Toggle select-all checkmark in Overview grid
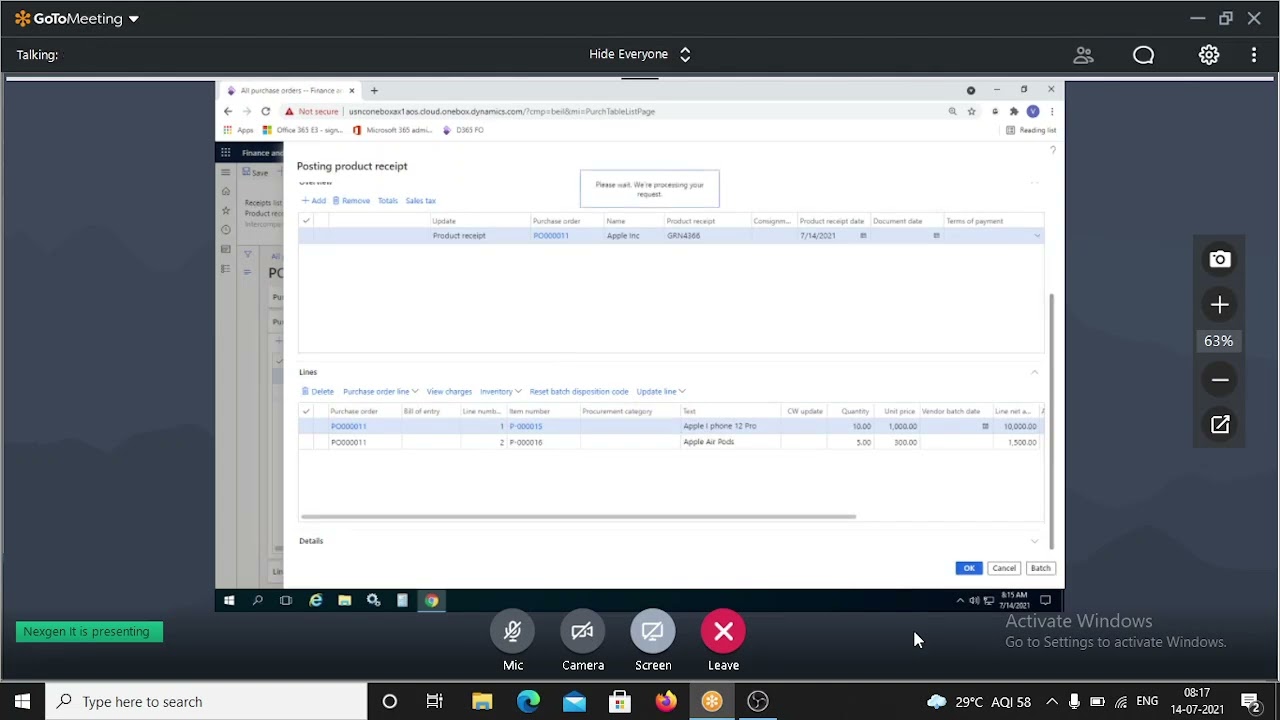 pos(306,221)
